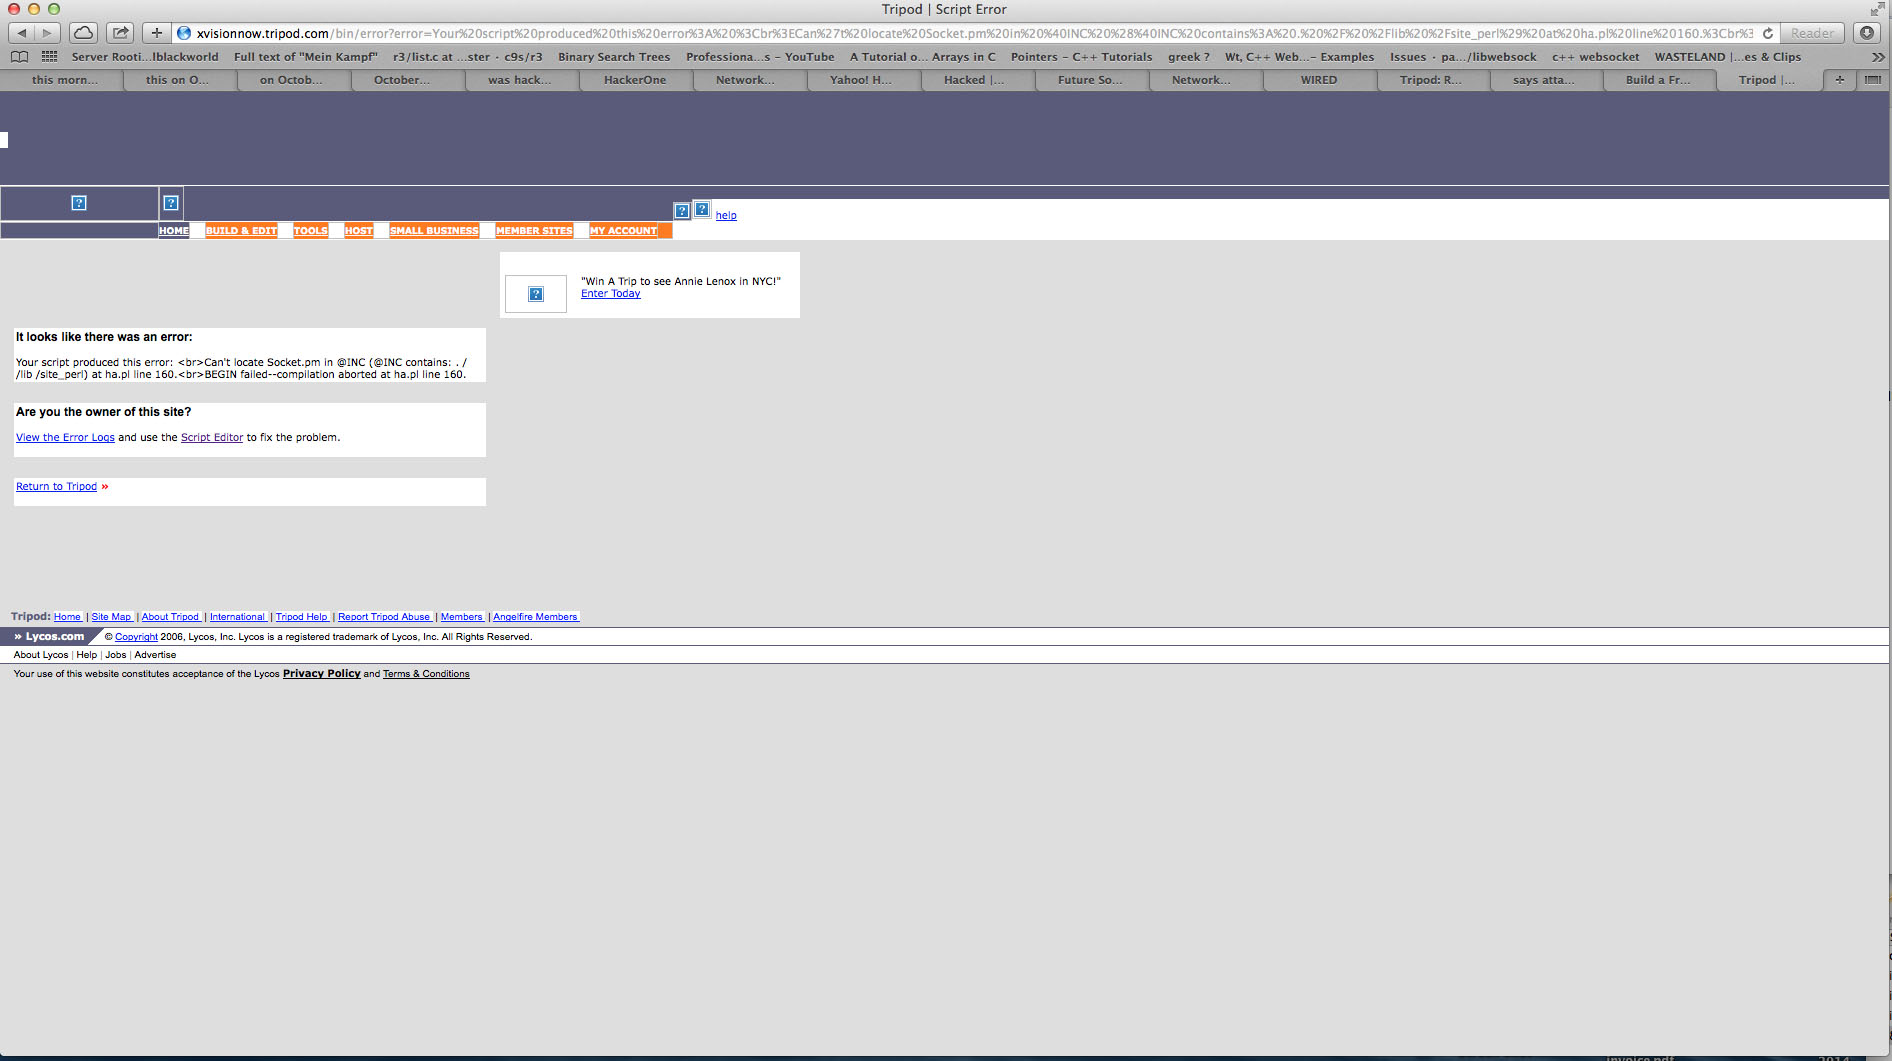Viewport: 1892px width, 1061px height.
Task: Switch to the WIRED tab
Action: [1319, 80]
